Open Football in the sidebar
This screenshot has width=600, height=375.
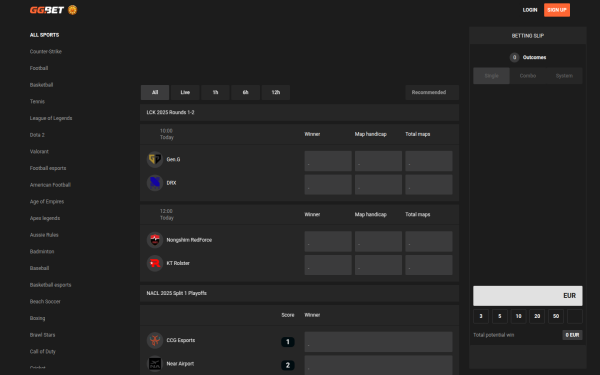[39, 68]
